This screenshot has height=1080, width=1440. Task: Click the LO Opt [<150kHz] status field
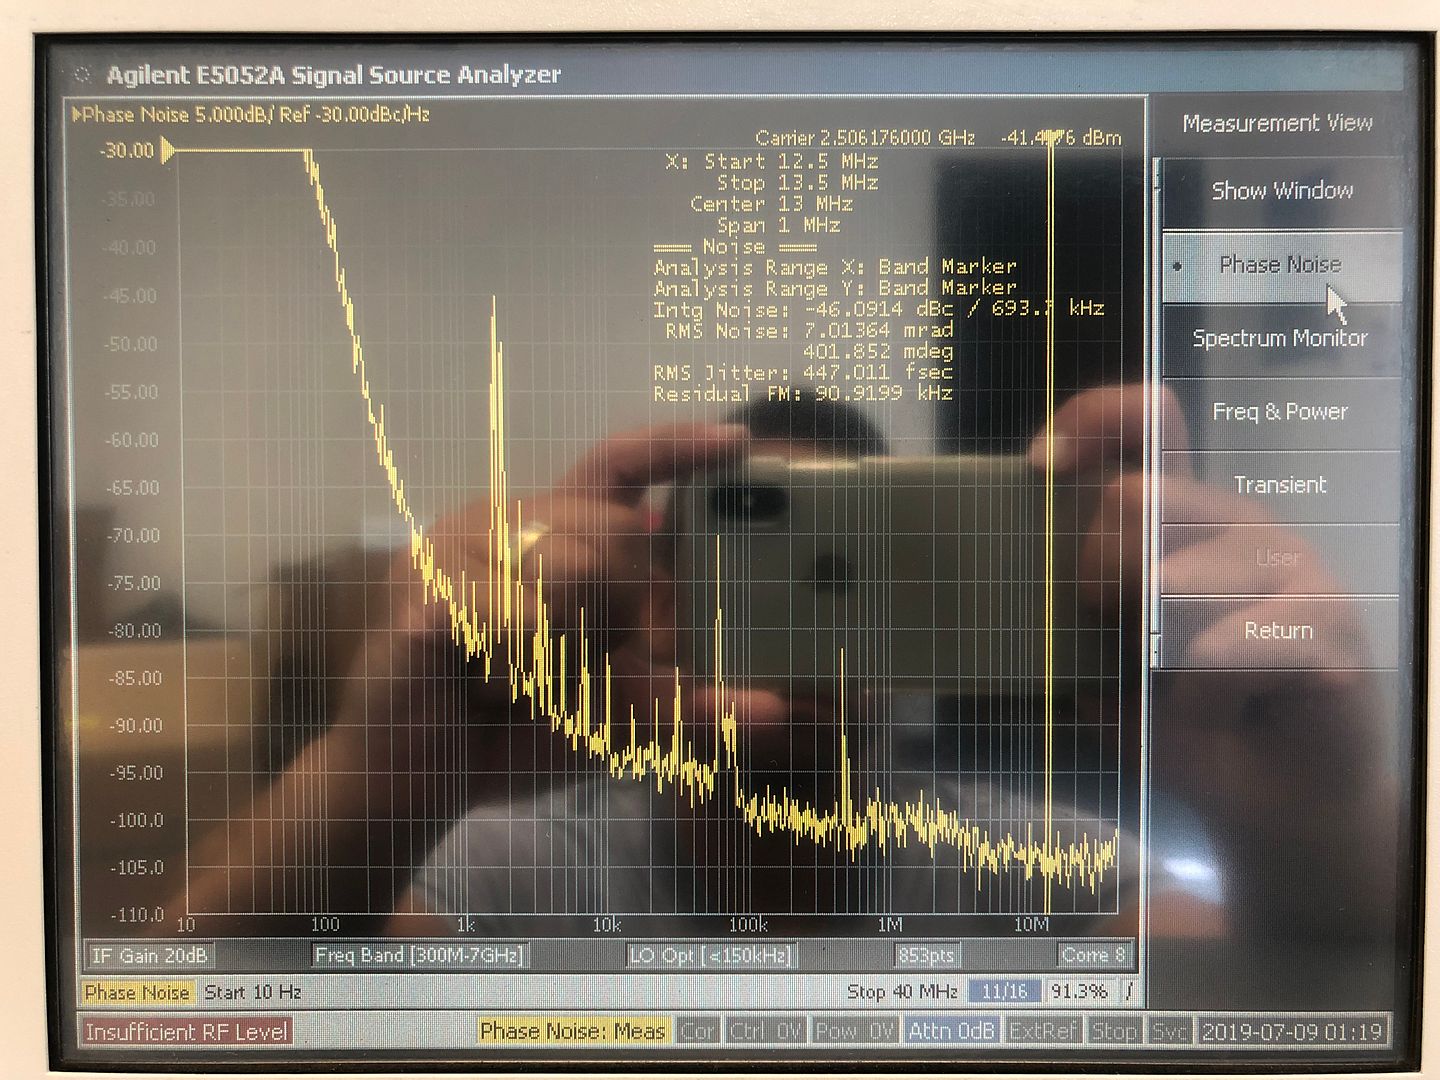[x=710, y=956]
